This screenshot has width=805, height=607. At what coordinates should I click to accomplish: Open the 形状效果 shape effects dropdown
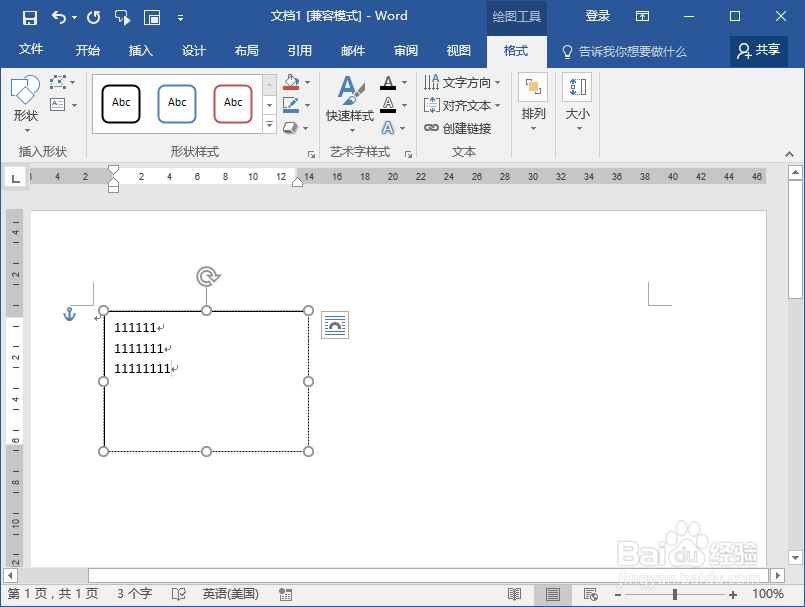click(289, 126)
